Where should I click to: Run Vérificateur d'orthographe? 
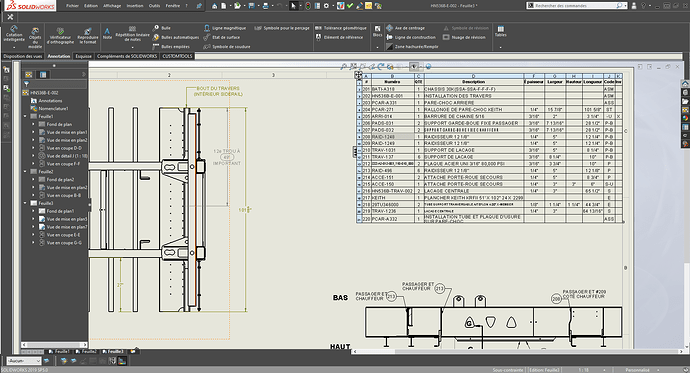pyautogui.click(x=60, y=36)
